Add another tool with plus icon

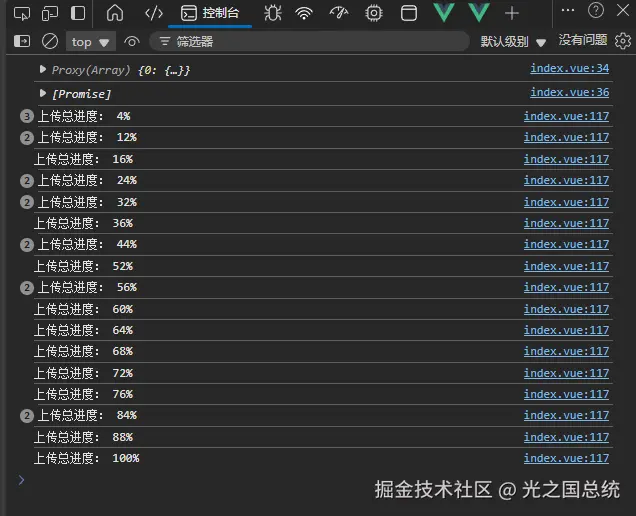click(x=512, y=13)
